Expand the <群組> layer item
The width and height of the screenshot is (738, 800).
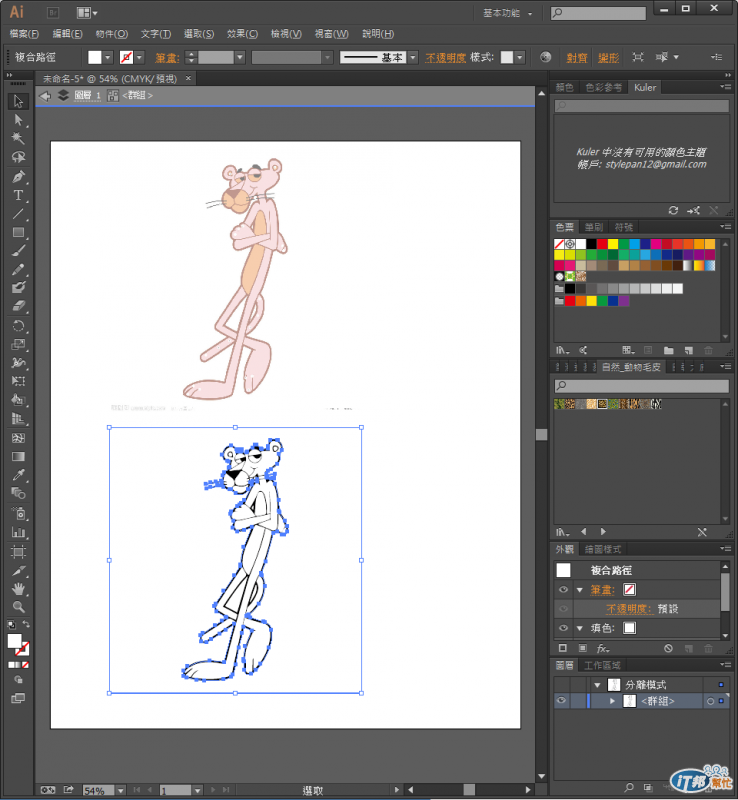click(x=612, y=701)
